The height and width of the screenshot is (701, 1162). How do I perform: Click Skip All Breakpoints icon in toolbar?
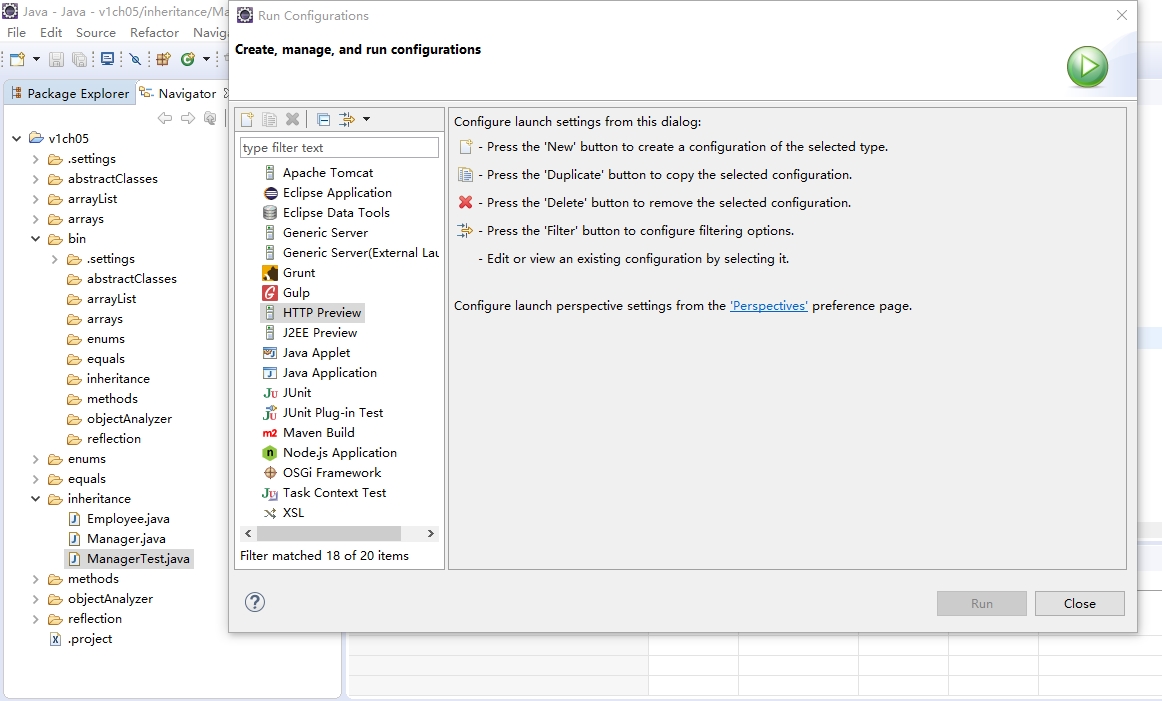click(135, 59)
